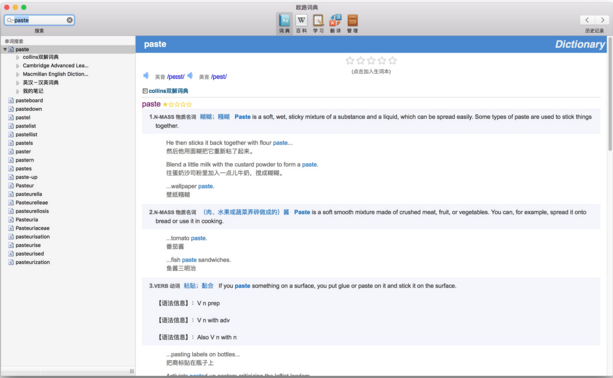The height and width of the screenshot is (378, 613).
Task: Select pastel in word list
Action: (x=23, y=118)
